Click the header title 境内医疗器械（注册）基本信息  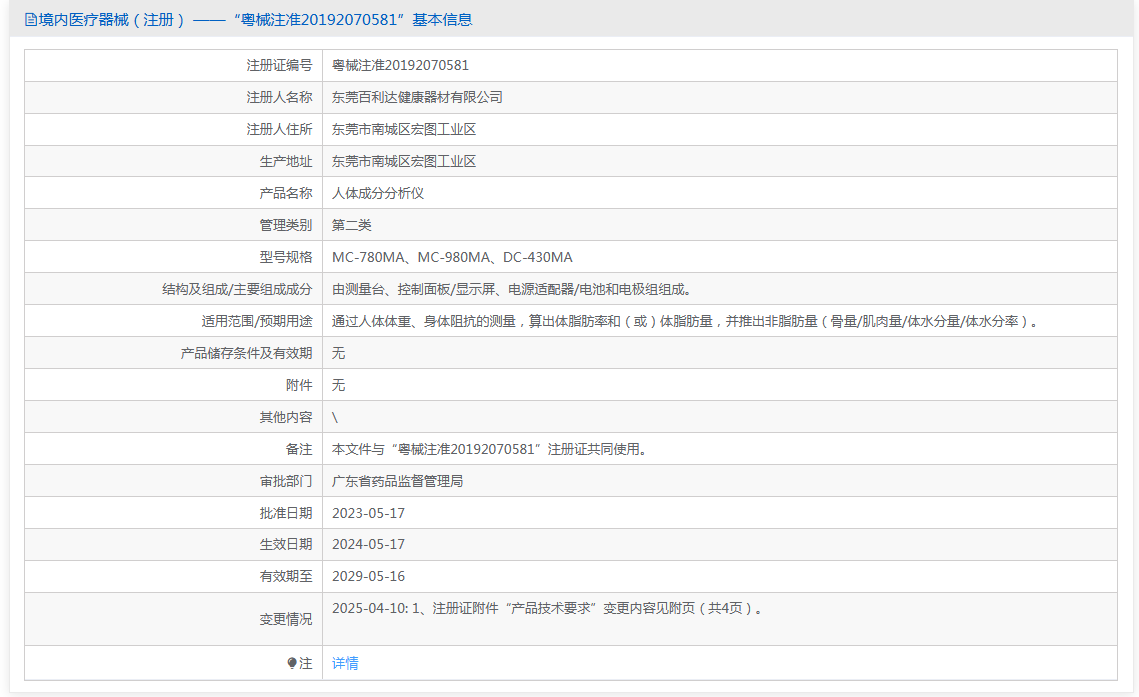point(255,20)
